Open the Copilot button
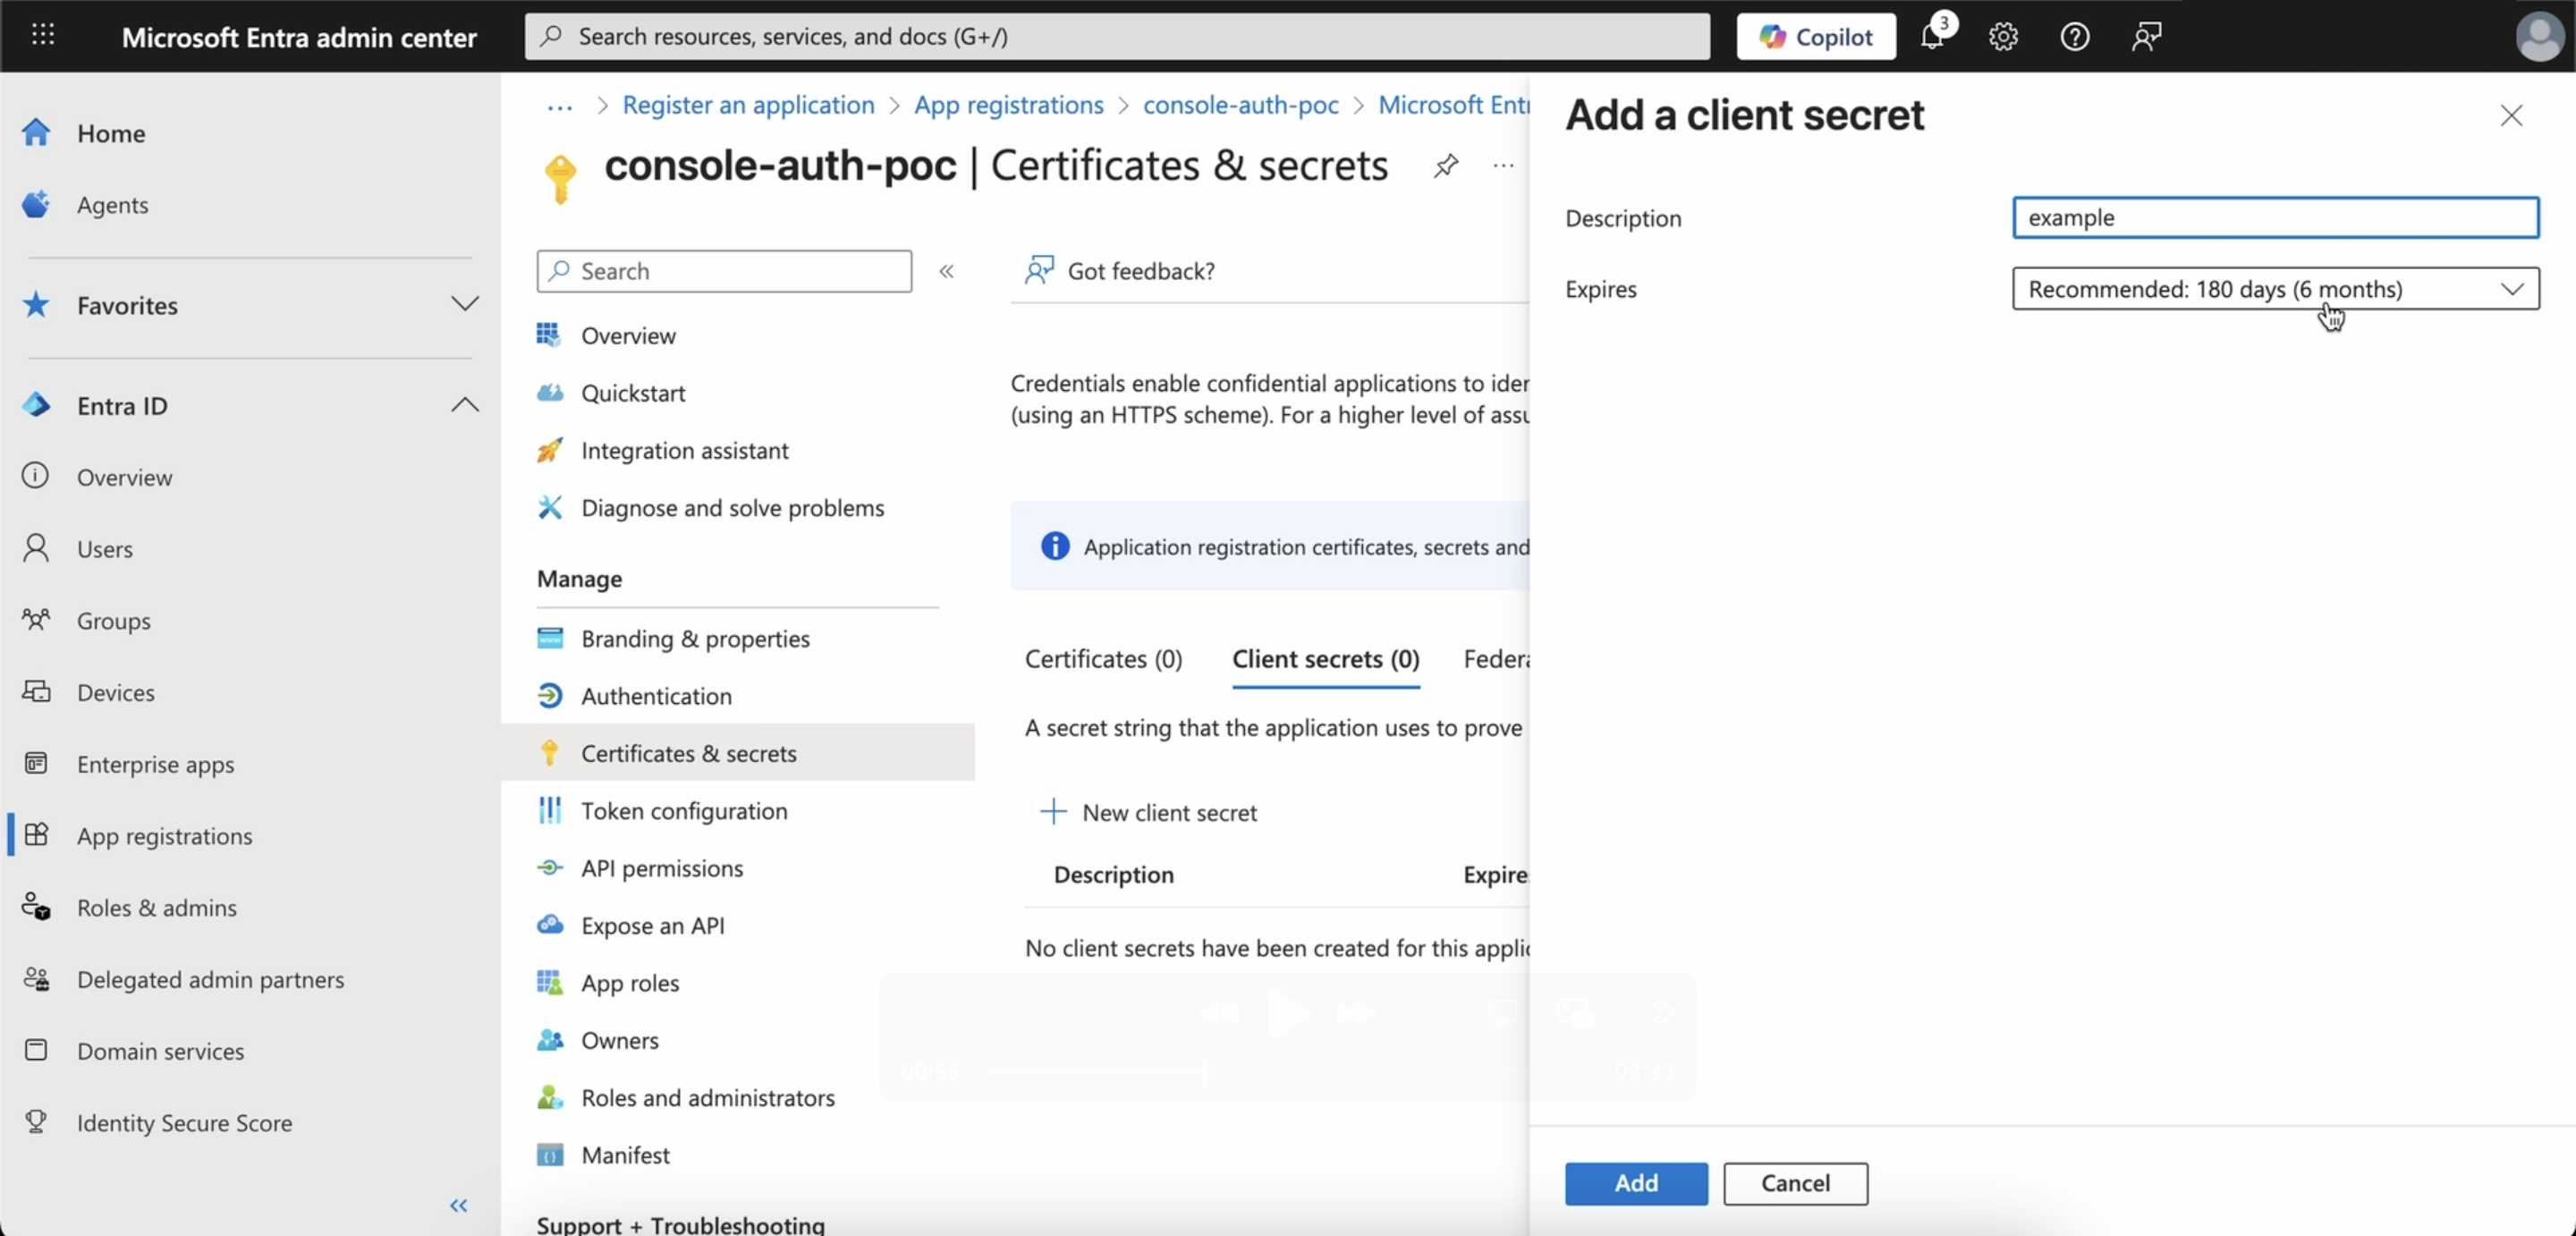This screenshot has height=1236, width=2576. point(1815,37)
